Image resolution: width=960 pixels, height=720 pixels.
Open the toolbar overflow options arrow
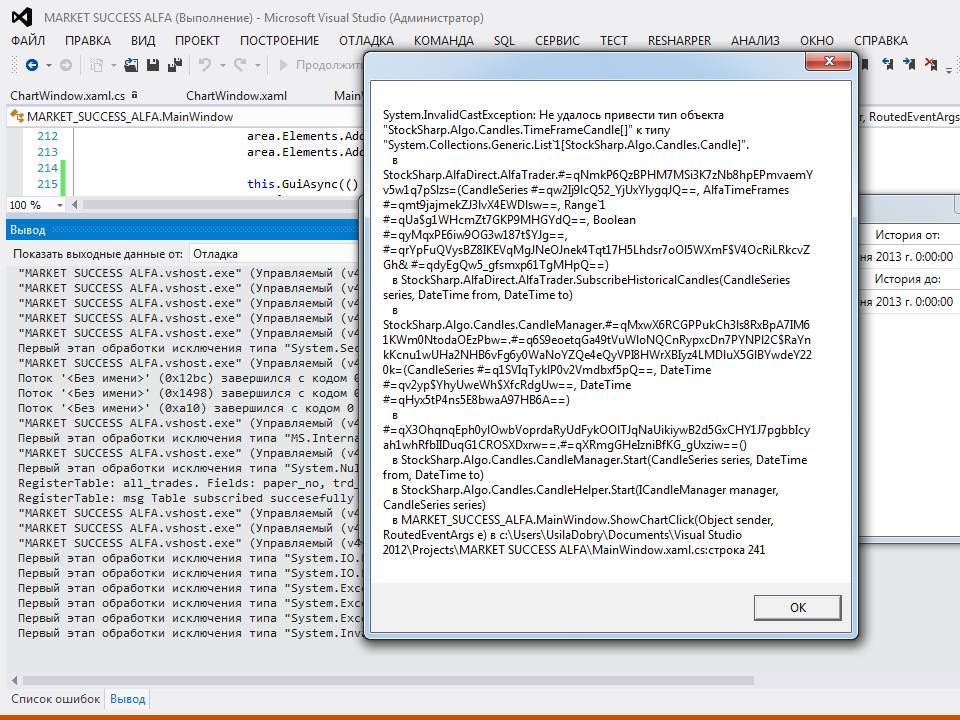950,68
